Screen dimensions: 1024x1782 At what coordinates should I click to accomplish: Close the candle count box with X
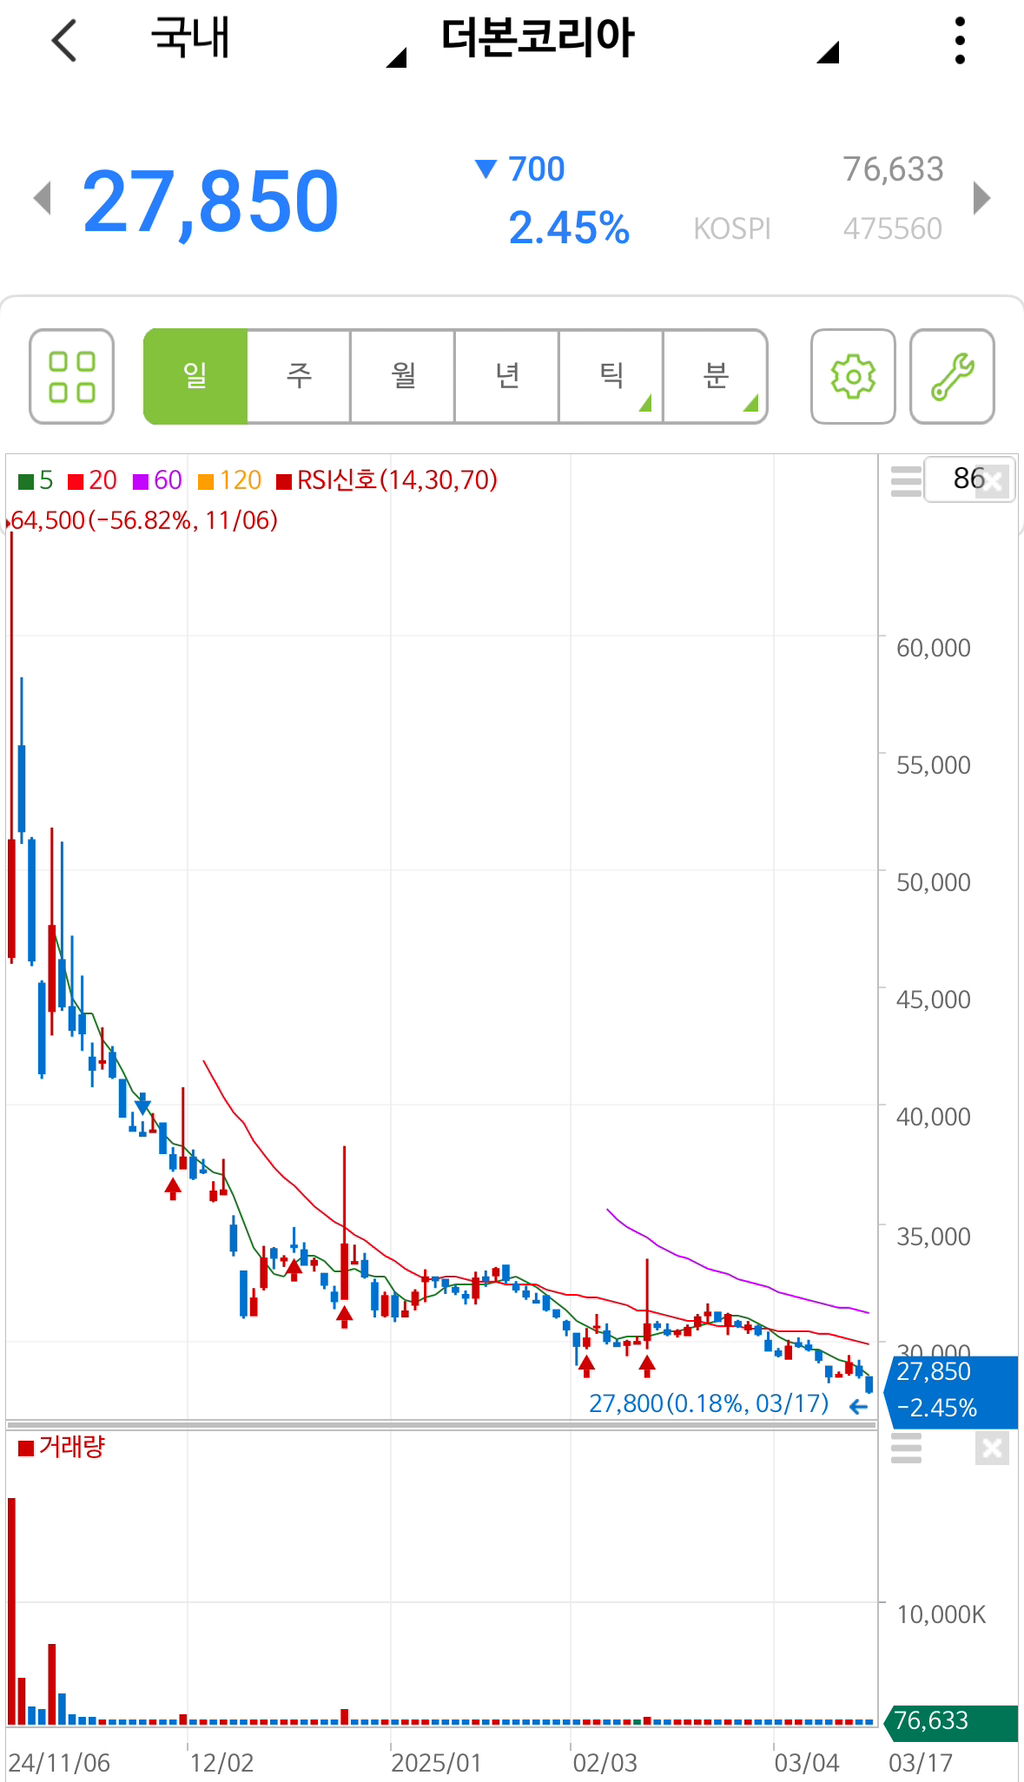click(x=994, y=483)
